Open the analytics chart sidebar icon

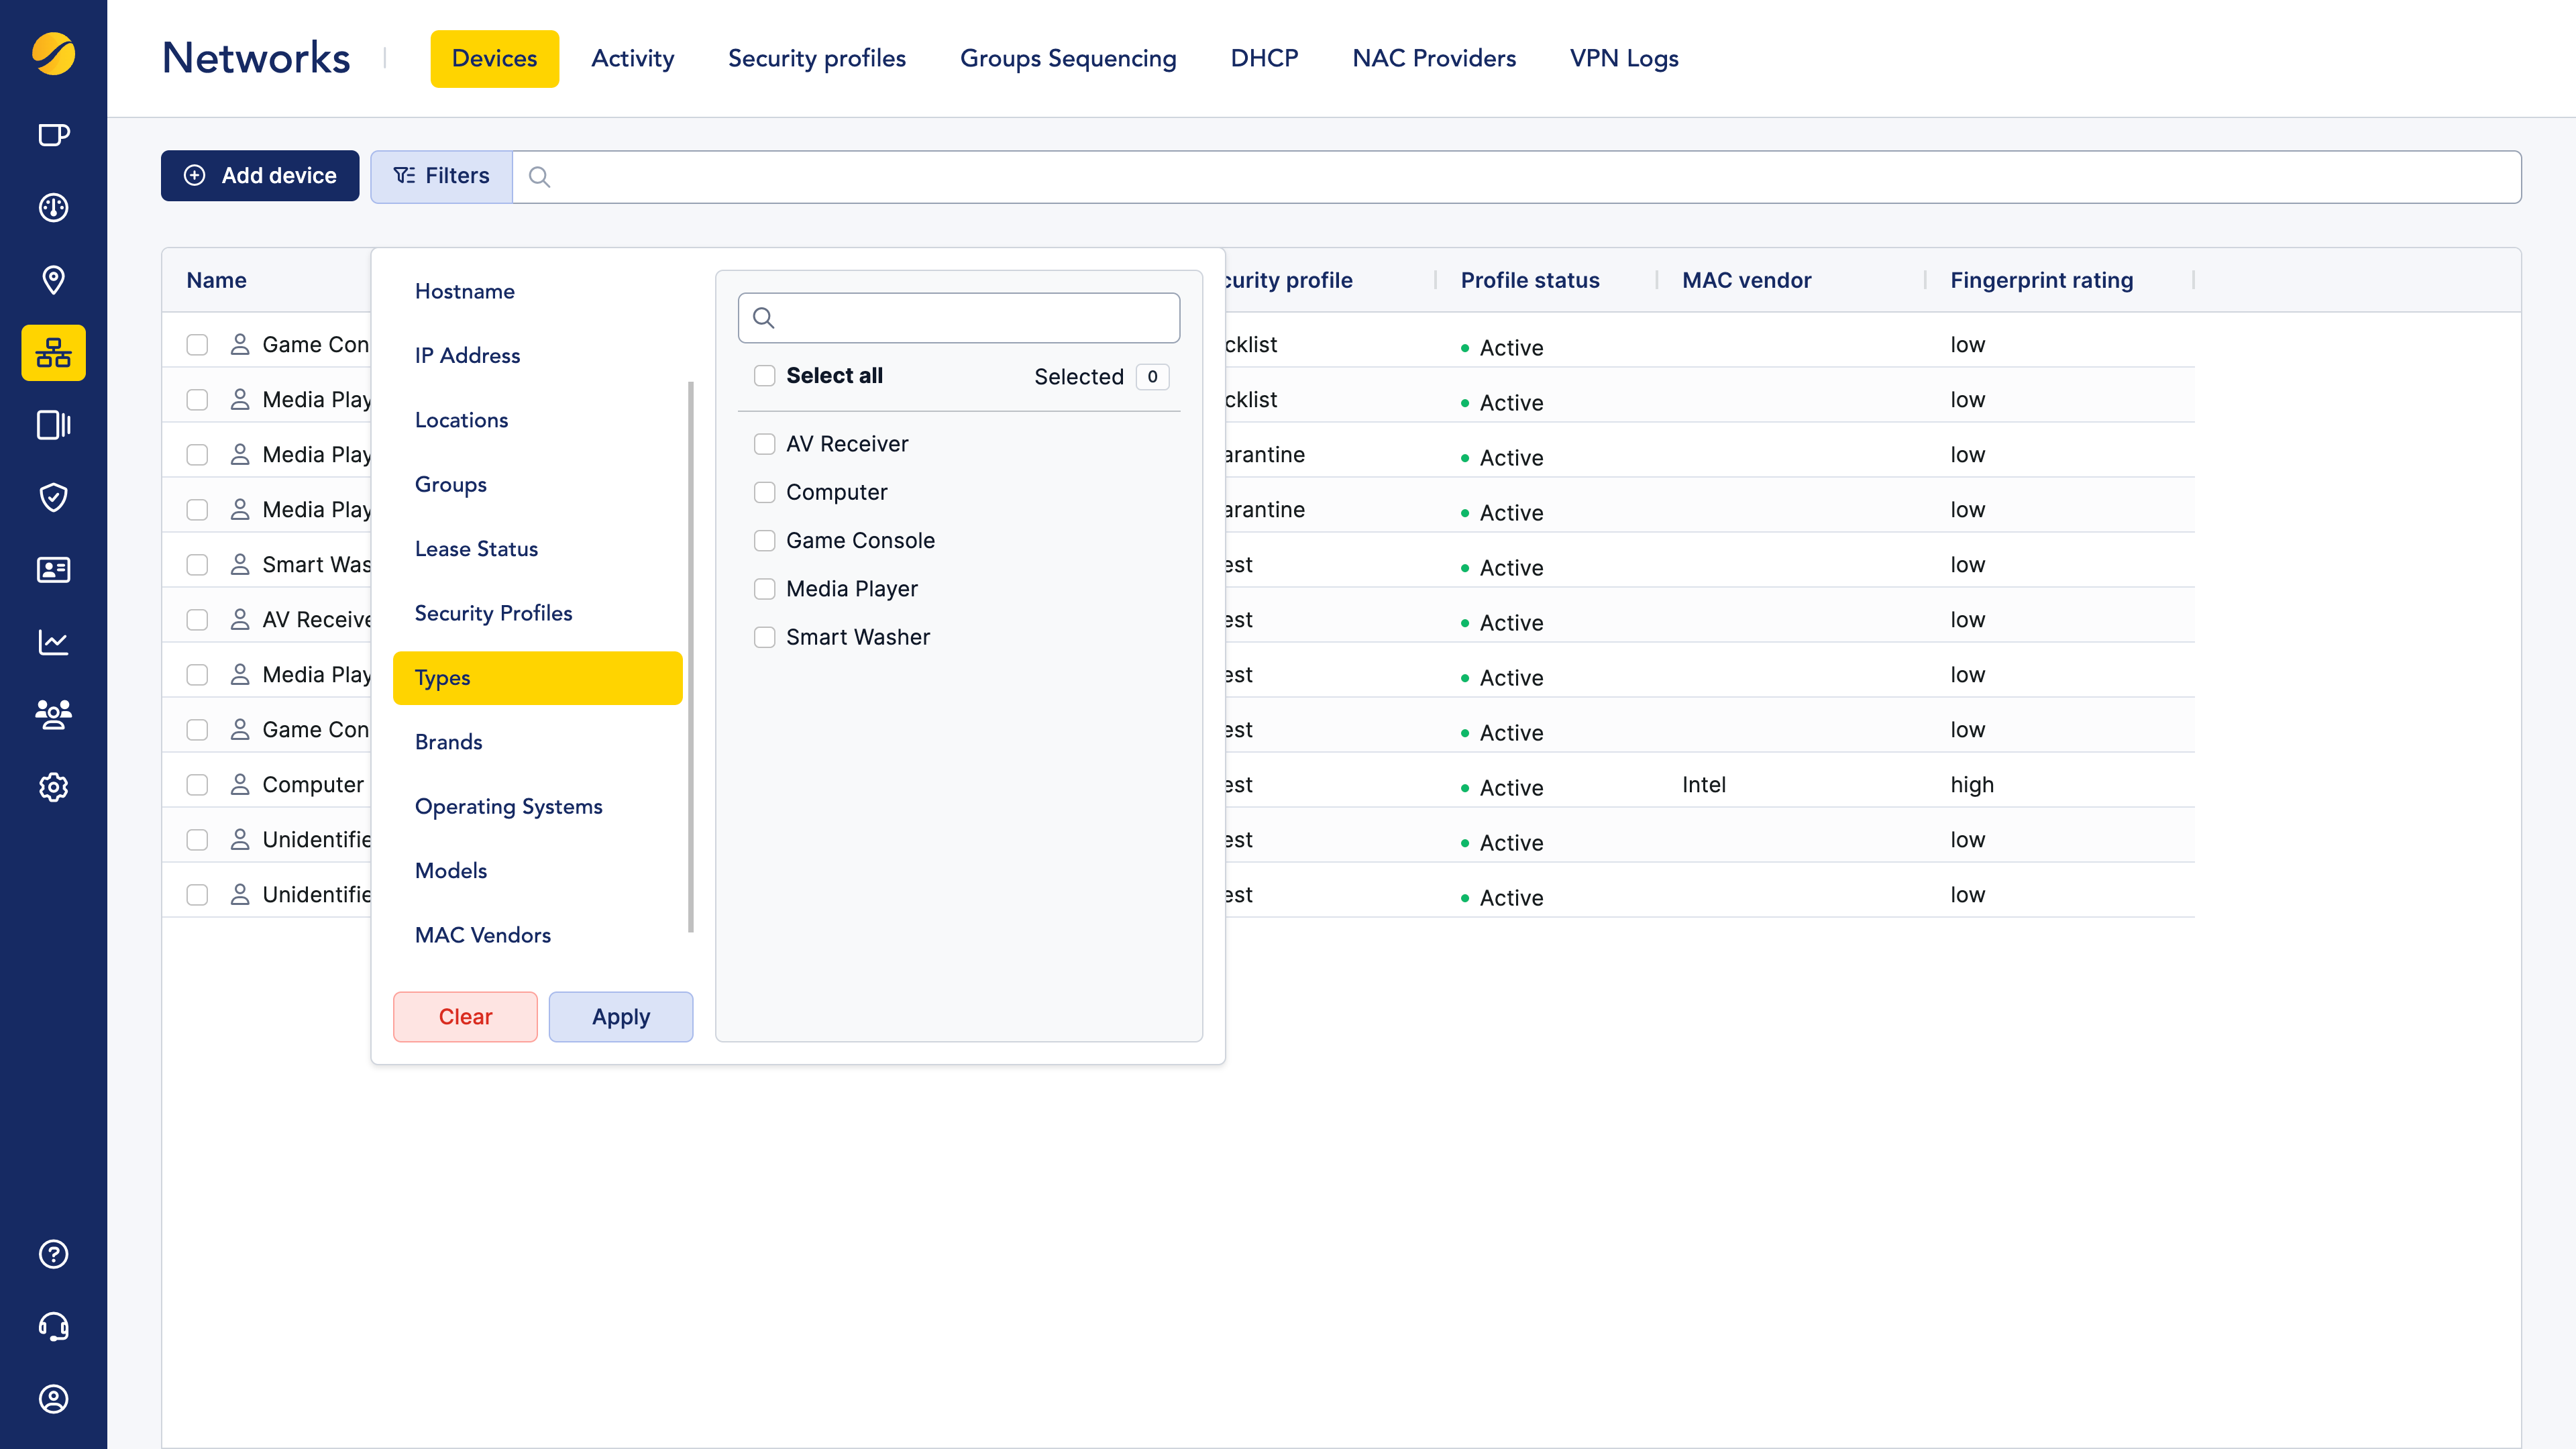pyautogui.click(x=53, y=642)
